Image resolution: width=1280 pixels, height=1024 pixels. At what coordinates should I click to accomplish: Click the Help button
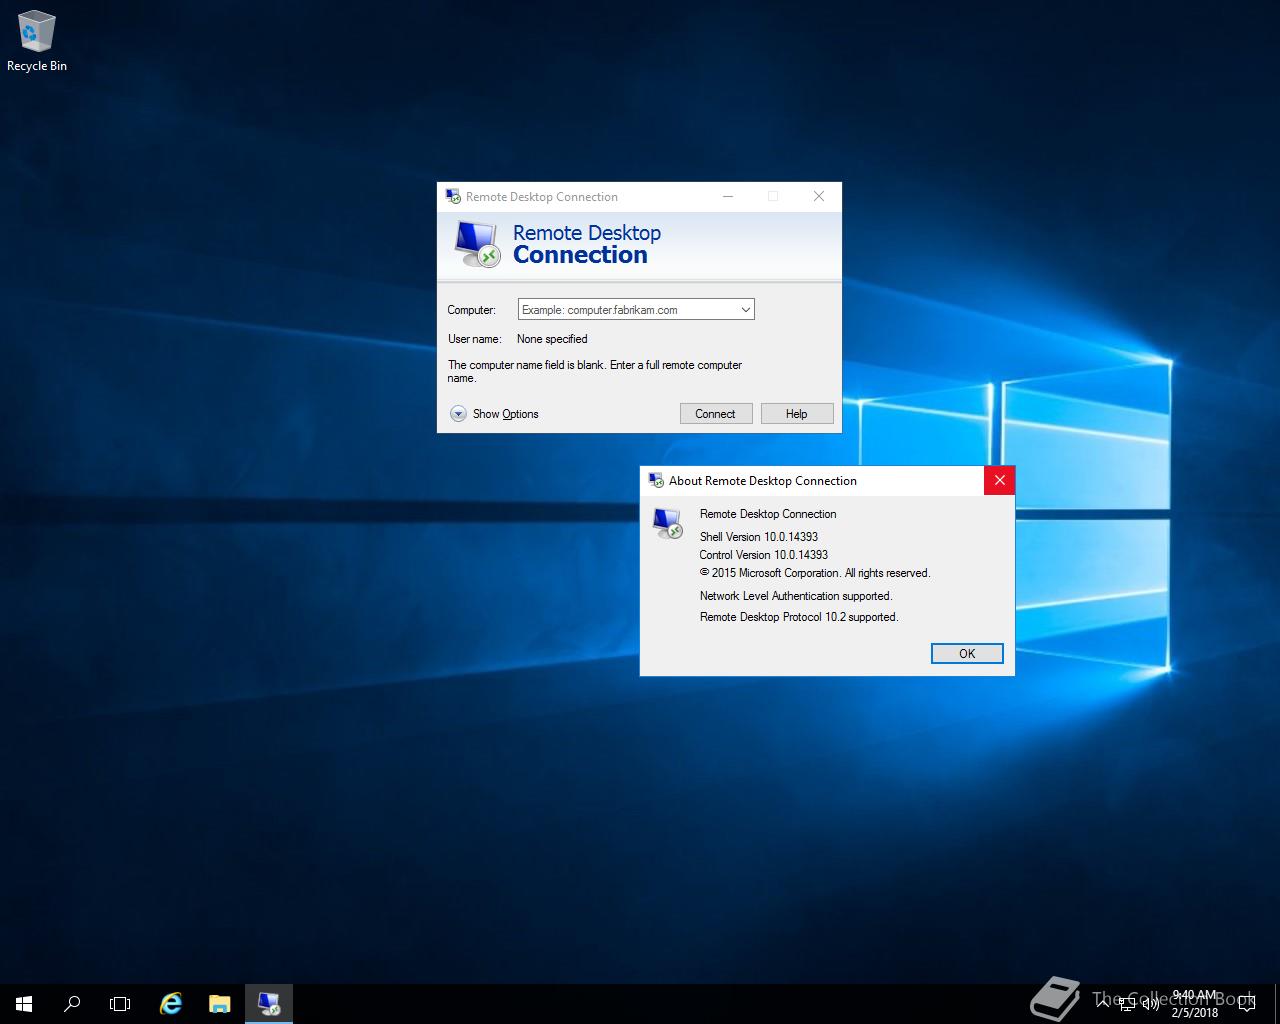[x=796, y=414]
